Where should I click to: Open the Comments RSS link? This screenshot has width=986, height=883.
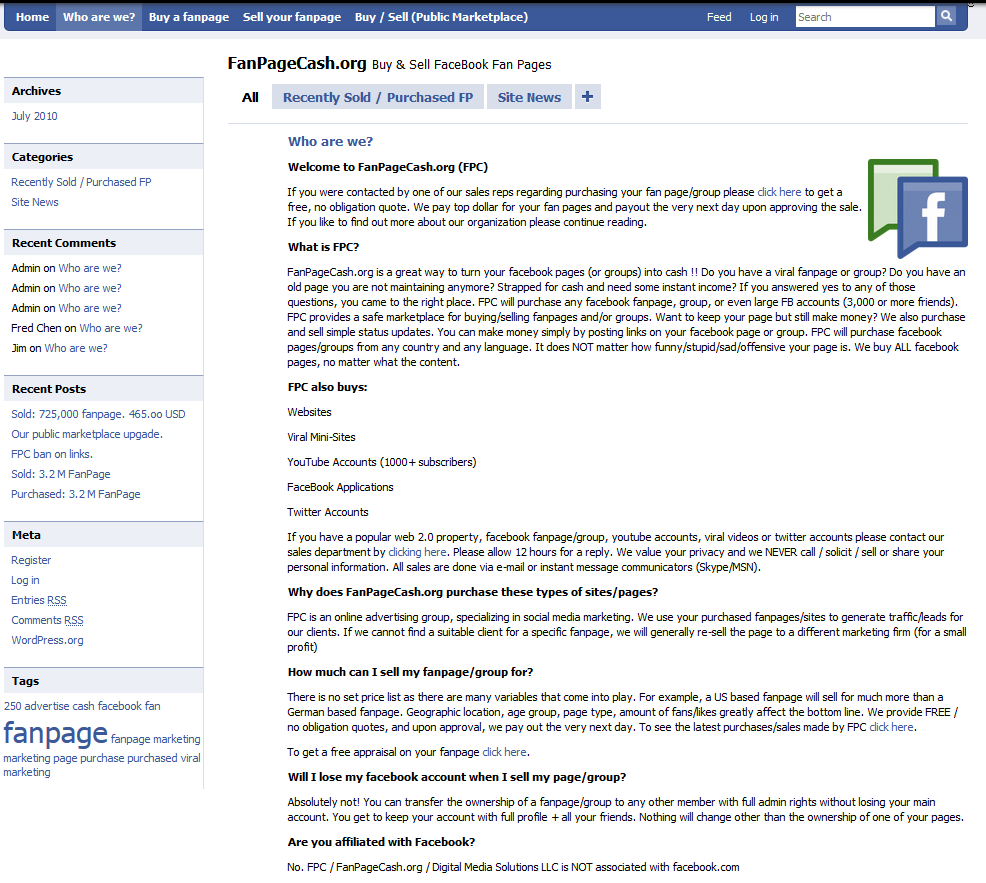point(47,620)
